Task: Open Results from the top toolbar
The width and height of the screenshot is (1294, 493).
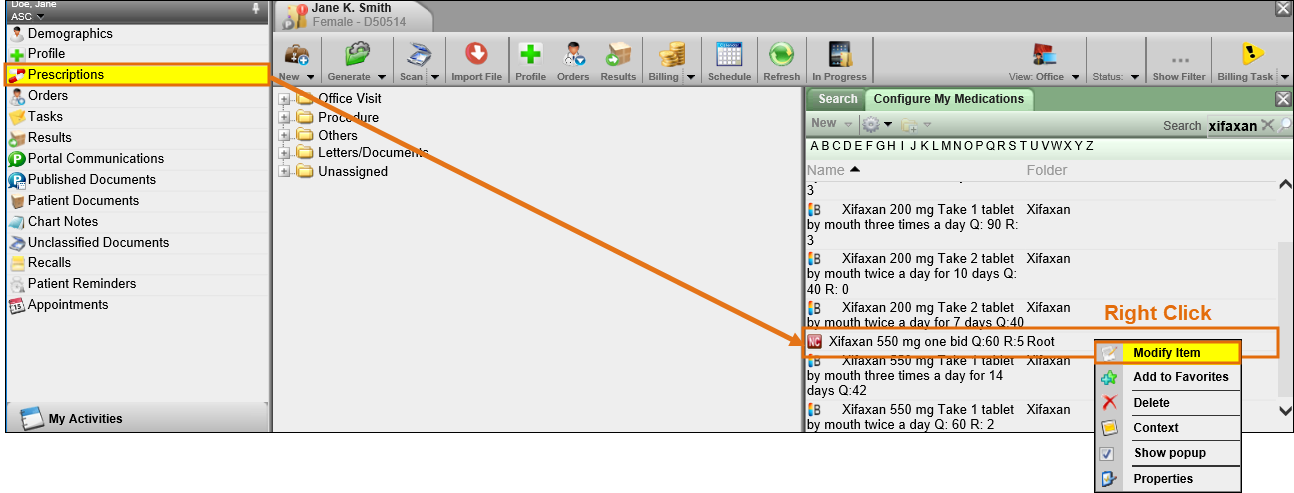Action: point(618,61)
